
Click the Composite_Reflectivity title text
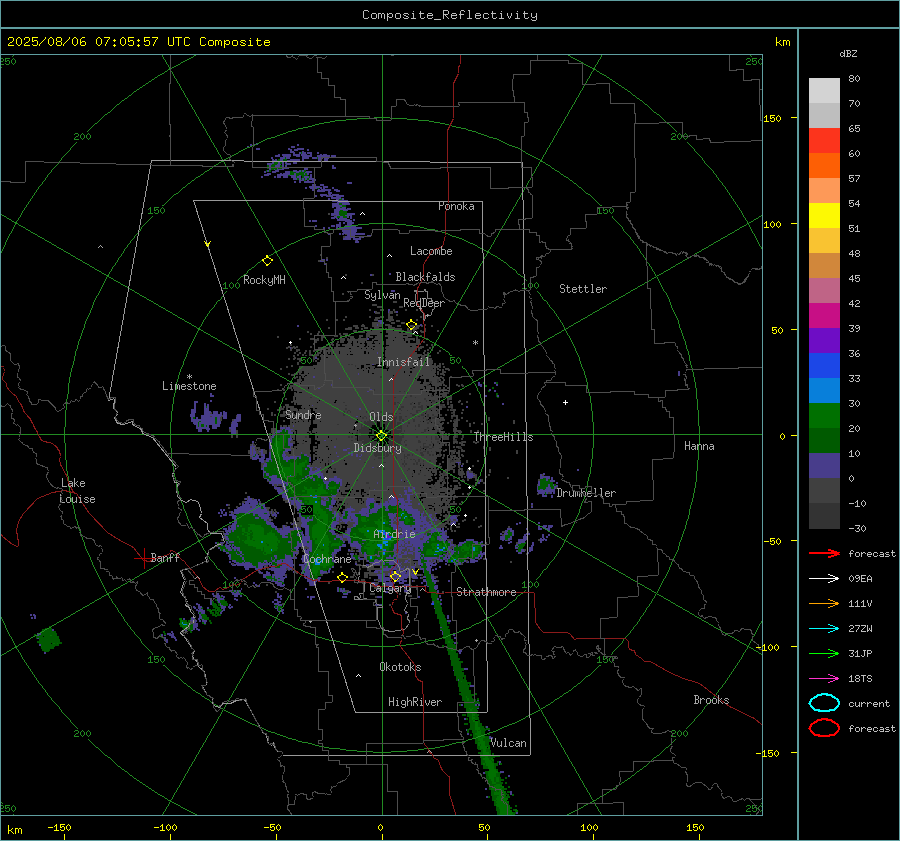(450, 15)
